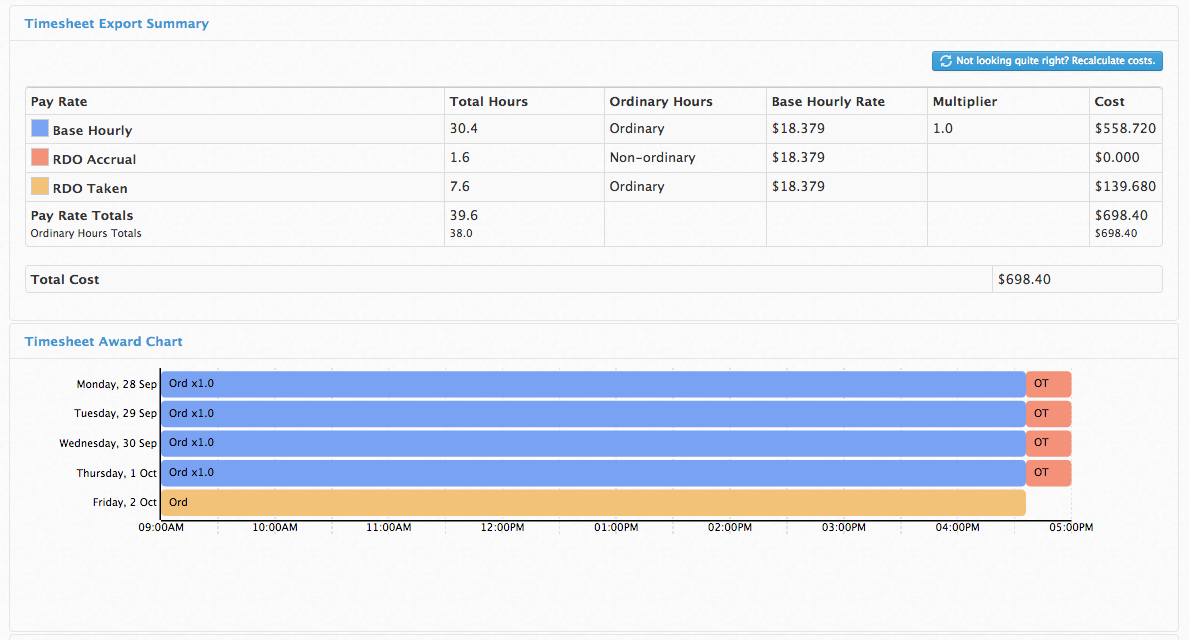1189x640 pixels.
Task: Select Thursday 1 Oct OT segment
Action: [x=1049, y=472]
